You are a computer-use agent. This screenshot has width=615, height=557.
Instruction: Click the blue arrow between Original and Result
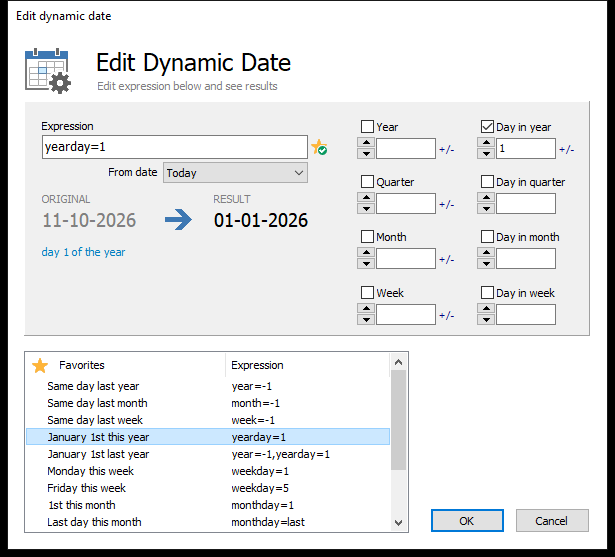(x=178, y=220)
